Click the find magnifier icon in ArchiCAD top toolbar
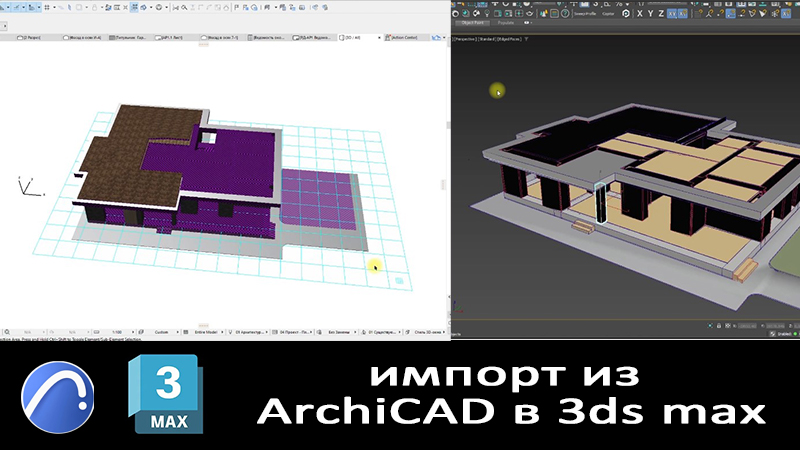The height and width of the screenshot is (450, 800). [184, 8]
